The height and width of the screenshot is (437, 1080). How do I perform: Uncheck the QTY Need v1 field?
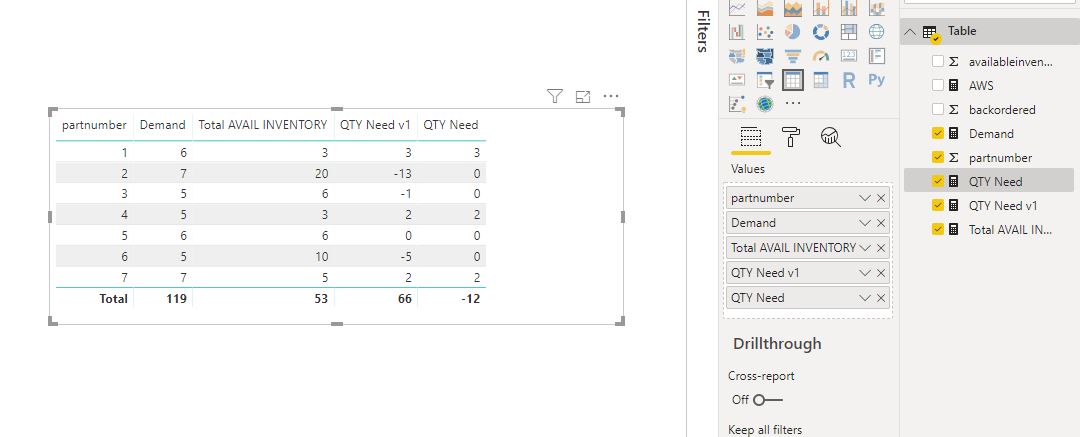click(x=937, y=205)
